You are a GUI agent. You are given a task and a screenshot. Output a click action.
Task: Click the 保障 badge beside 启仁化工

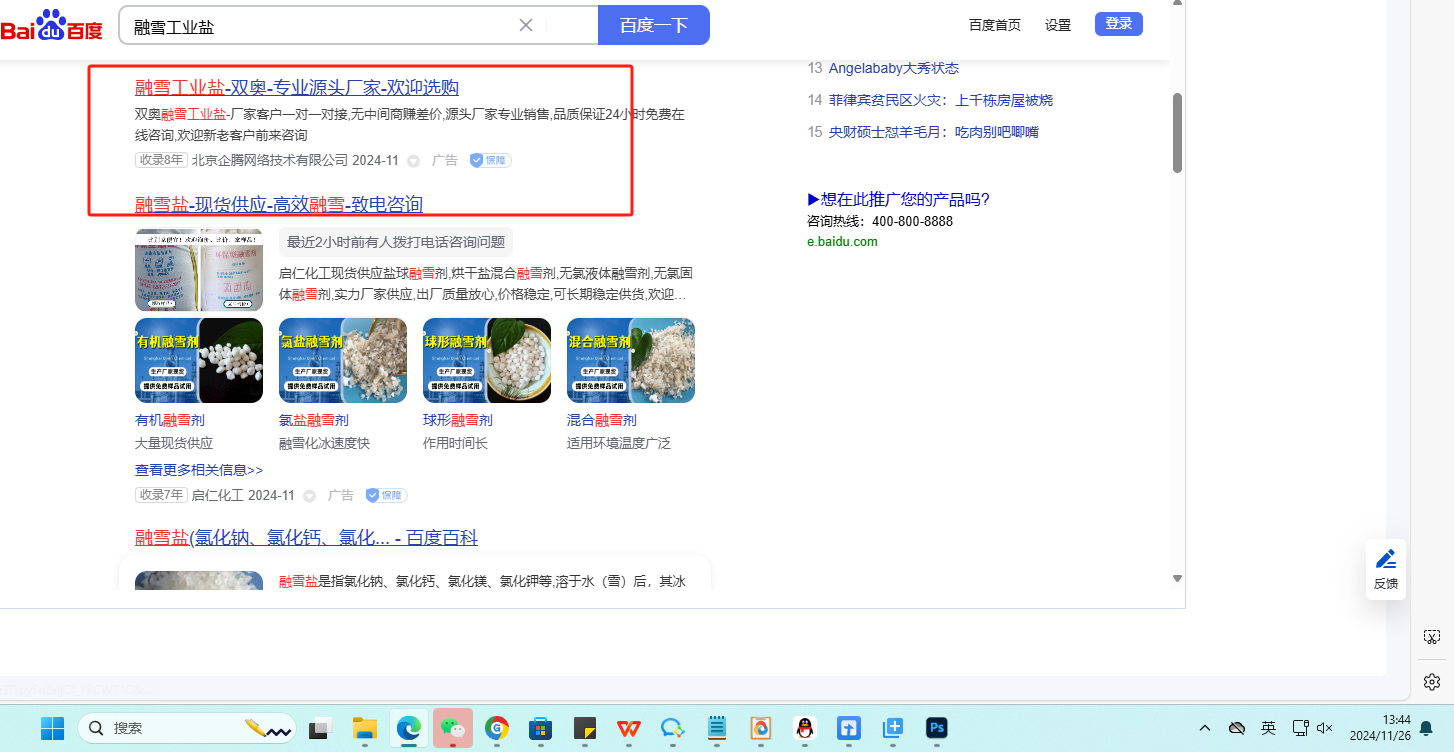[x=386, y=495]
